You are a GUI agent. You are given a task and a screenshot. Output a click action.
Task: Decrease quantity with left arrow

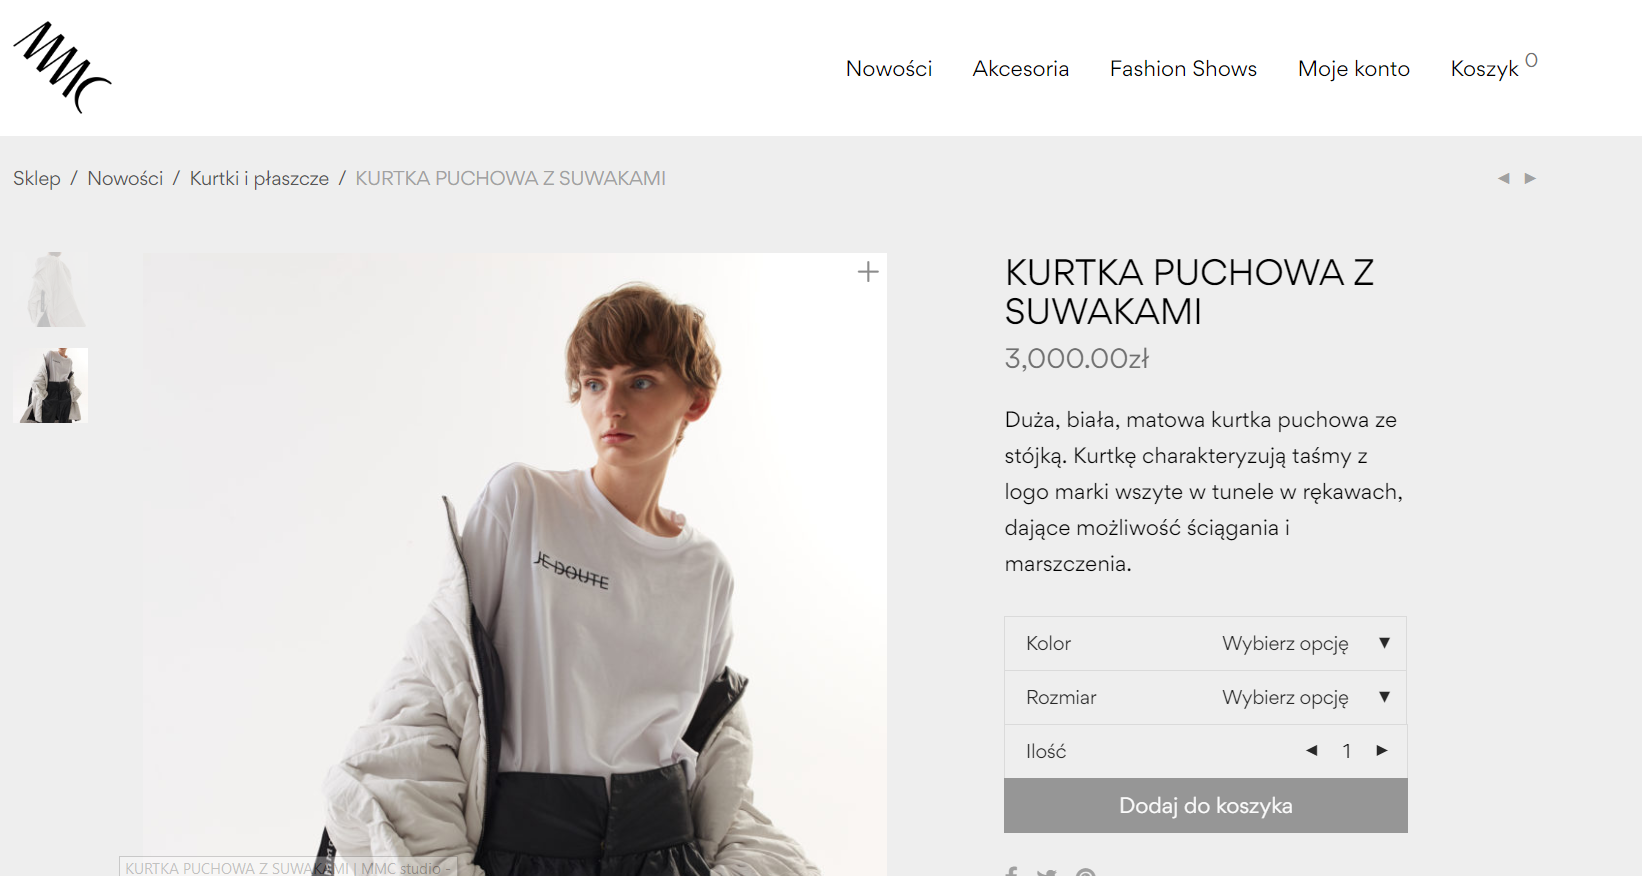(x=1311, y=750)
